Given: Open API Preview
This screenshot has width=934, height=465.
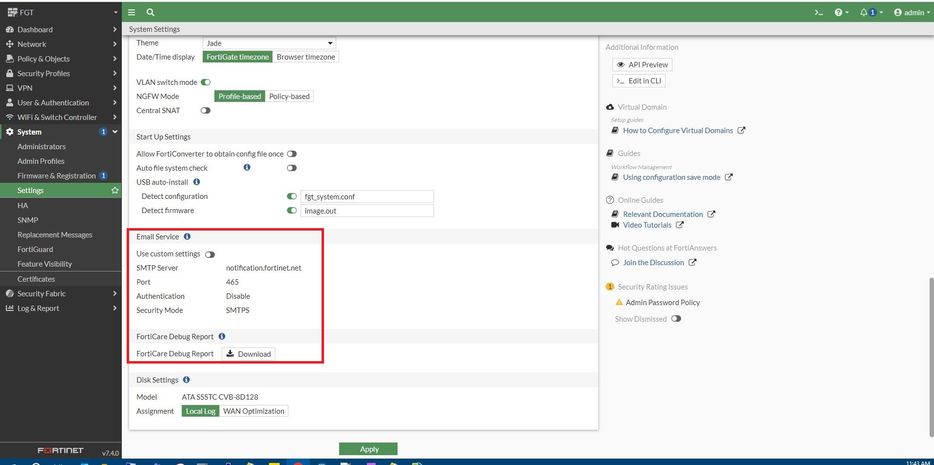Looking at the screenshot, I should pyautogui.click(x=642, y=64).
